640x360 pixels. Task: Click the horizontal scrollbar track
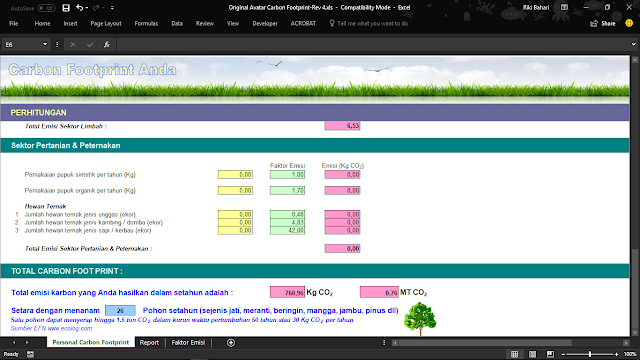pyautogui.click(x=510, y=343)
